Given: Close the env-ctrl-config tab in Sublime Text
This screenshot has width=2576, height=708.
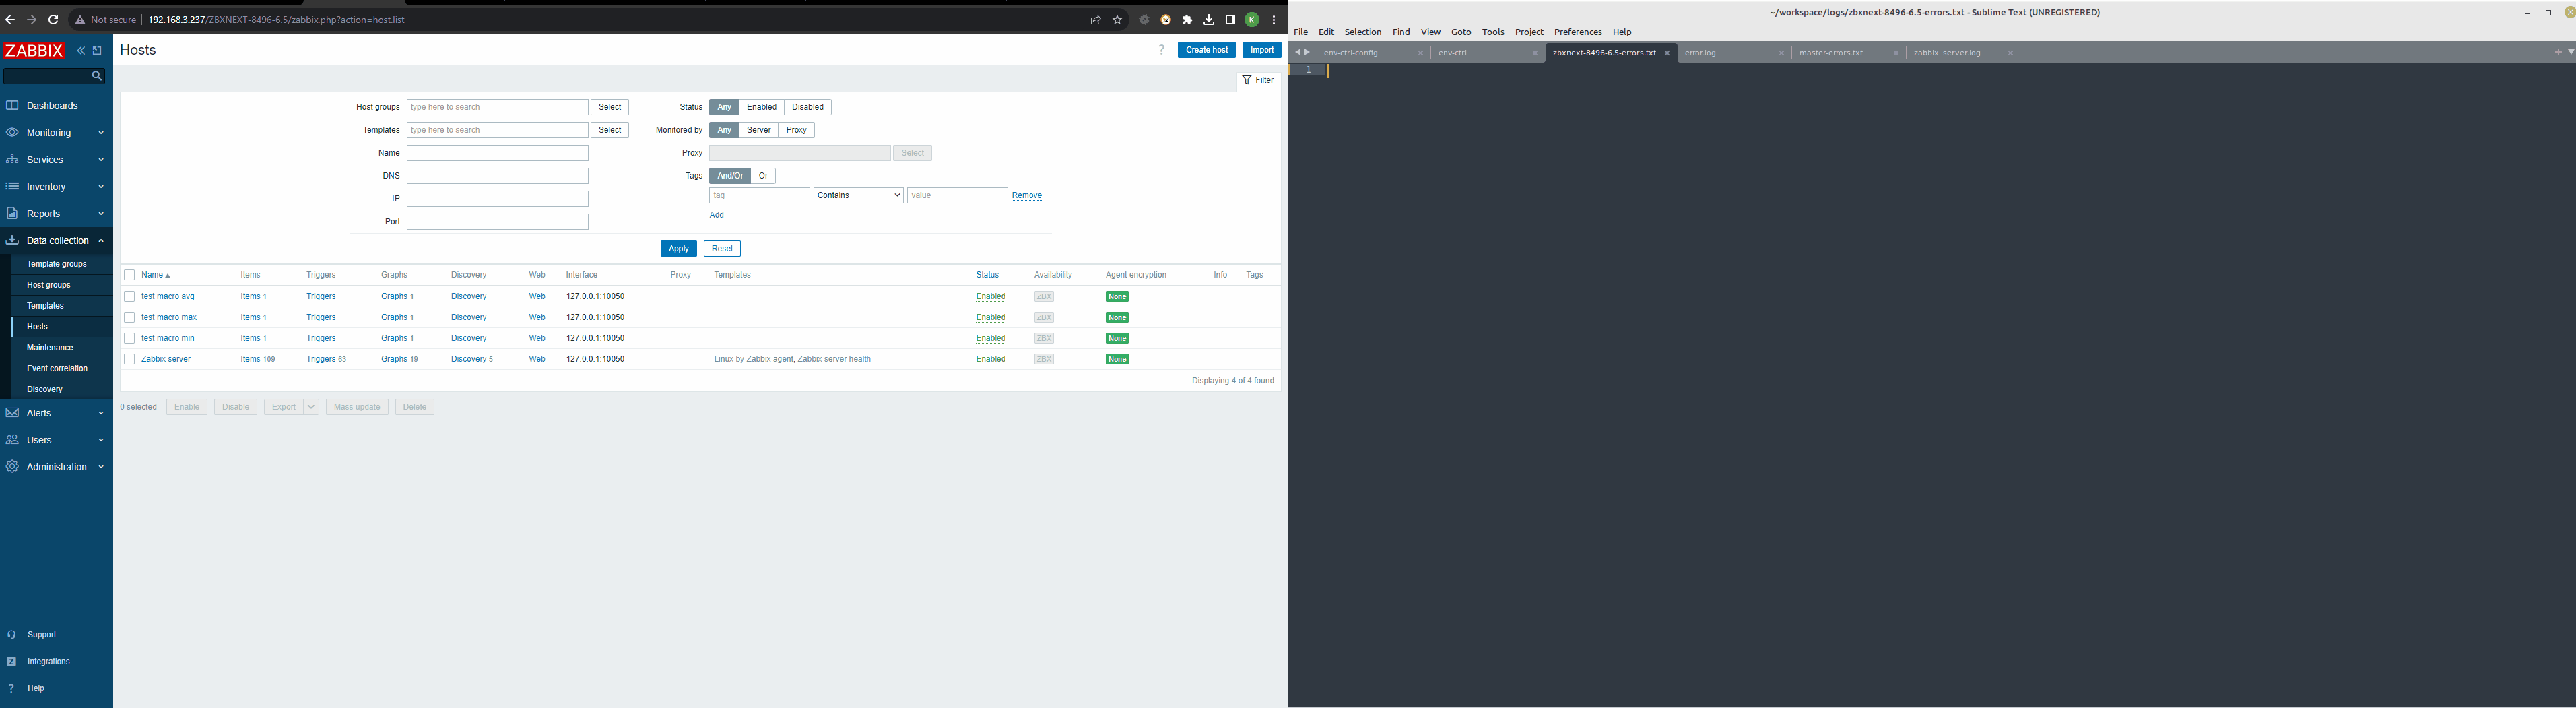Looking at the screenshot, I should (x=1420, y=53).
